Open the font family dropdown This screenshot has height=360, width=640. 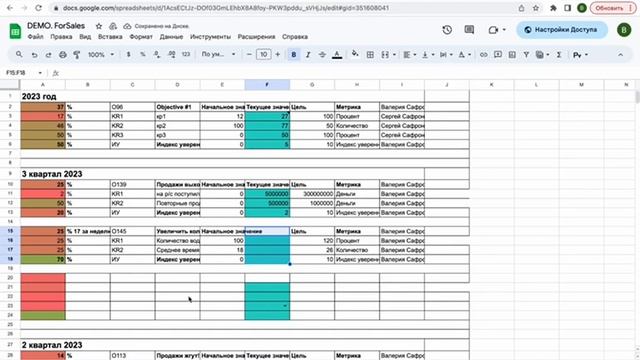(218, 54)
